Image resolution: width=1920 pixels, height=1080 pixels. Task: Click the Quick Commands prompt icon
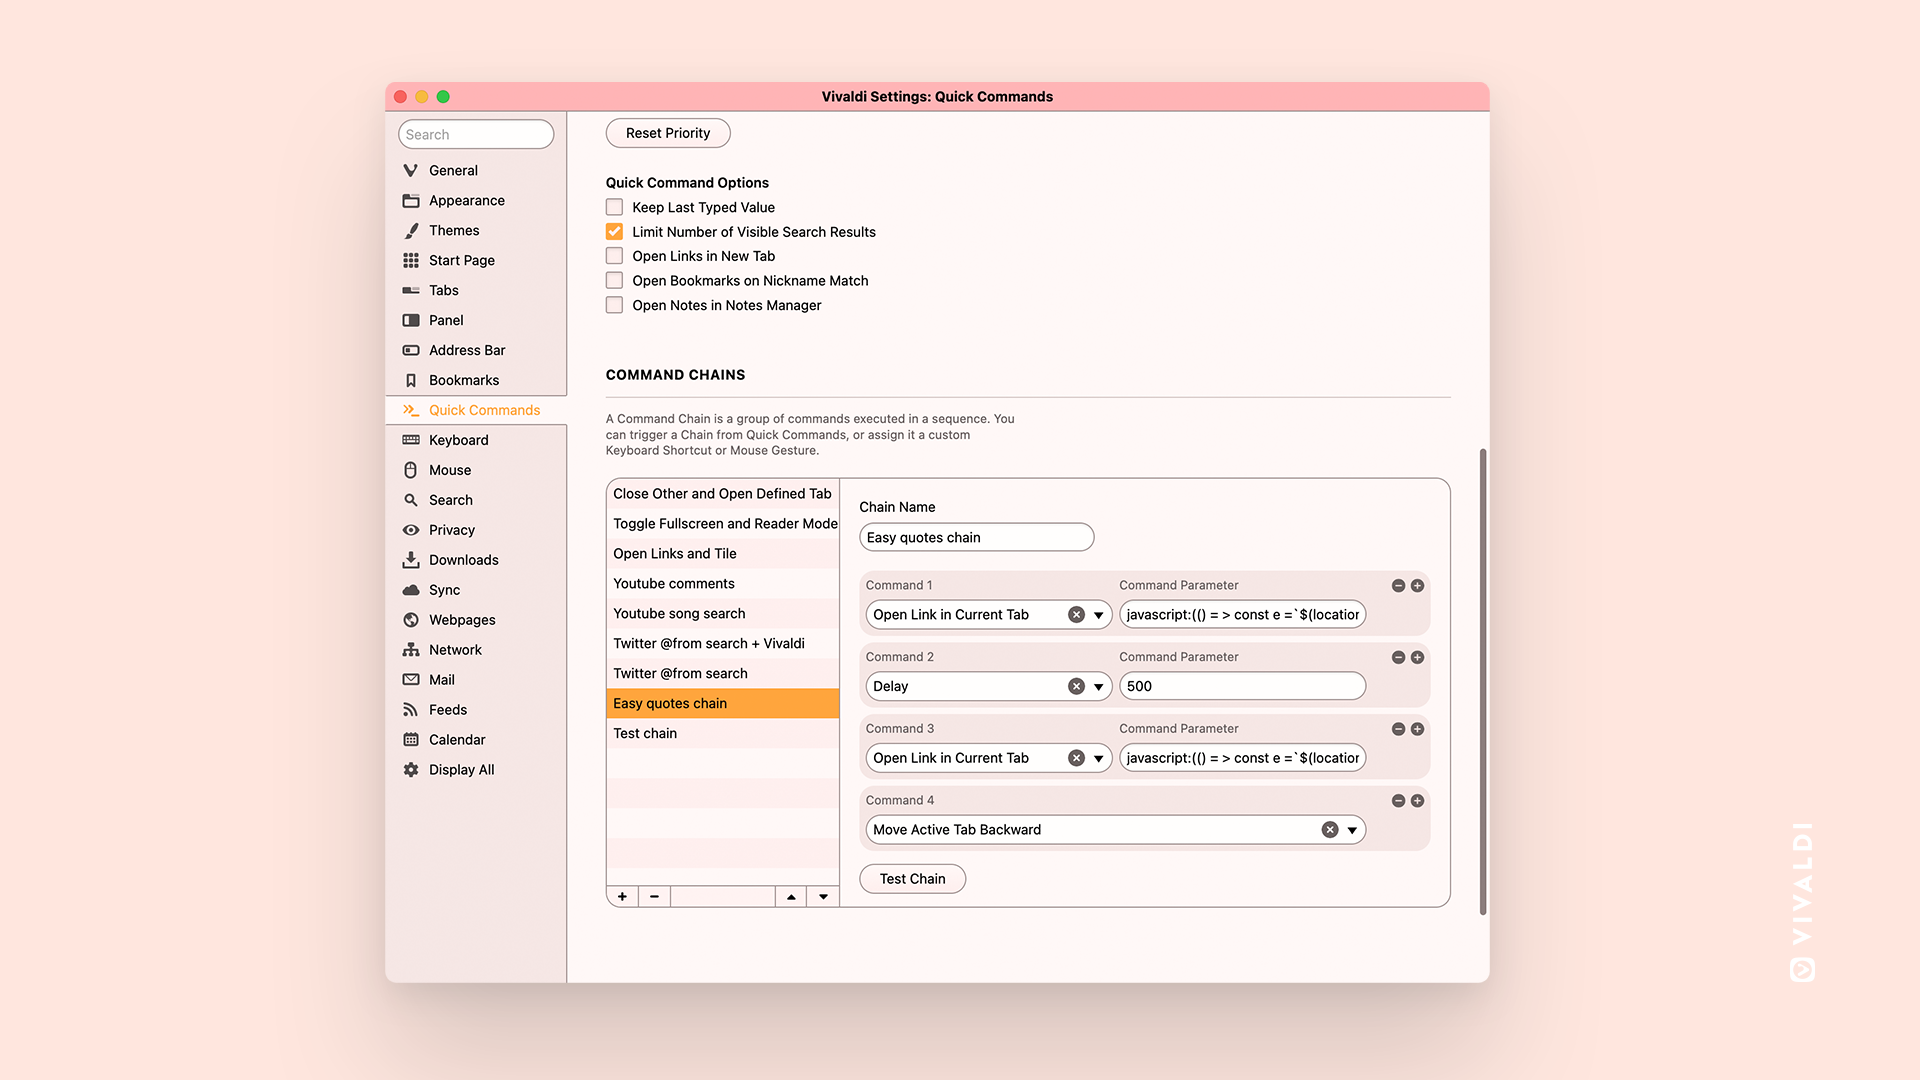[x=411, y=410]
